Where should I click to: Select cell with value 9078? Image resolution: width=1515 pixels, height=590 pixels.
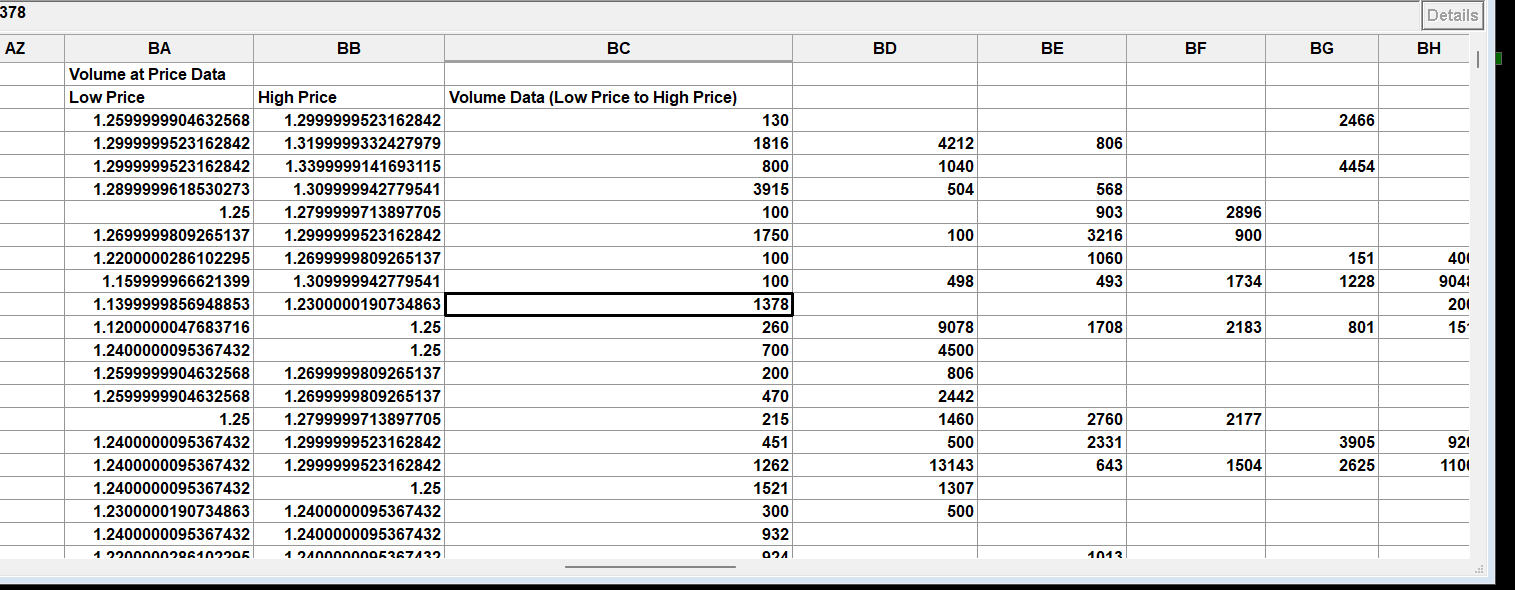coord(885,327)
